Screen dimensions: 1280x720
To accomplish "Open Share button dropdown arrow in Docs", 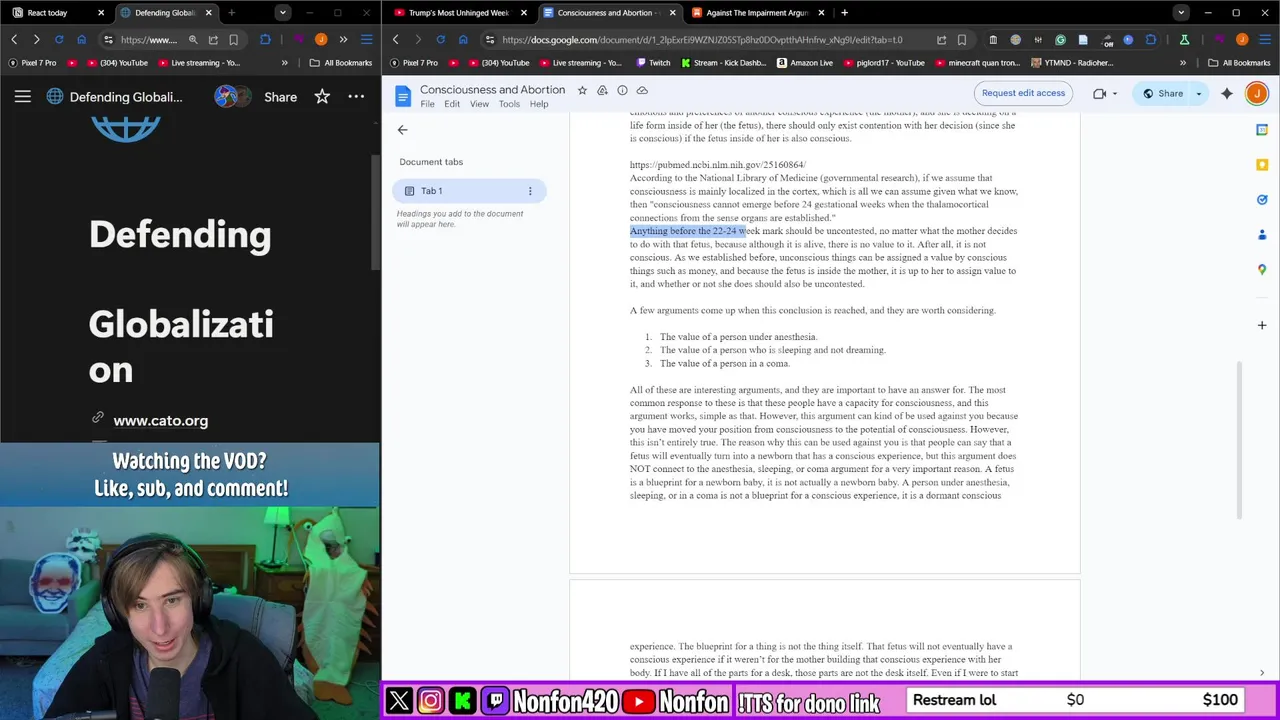I will (1198, 94).
